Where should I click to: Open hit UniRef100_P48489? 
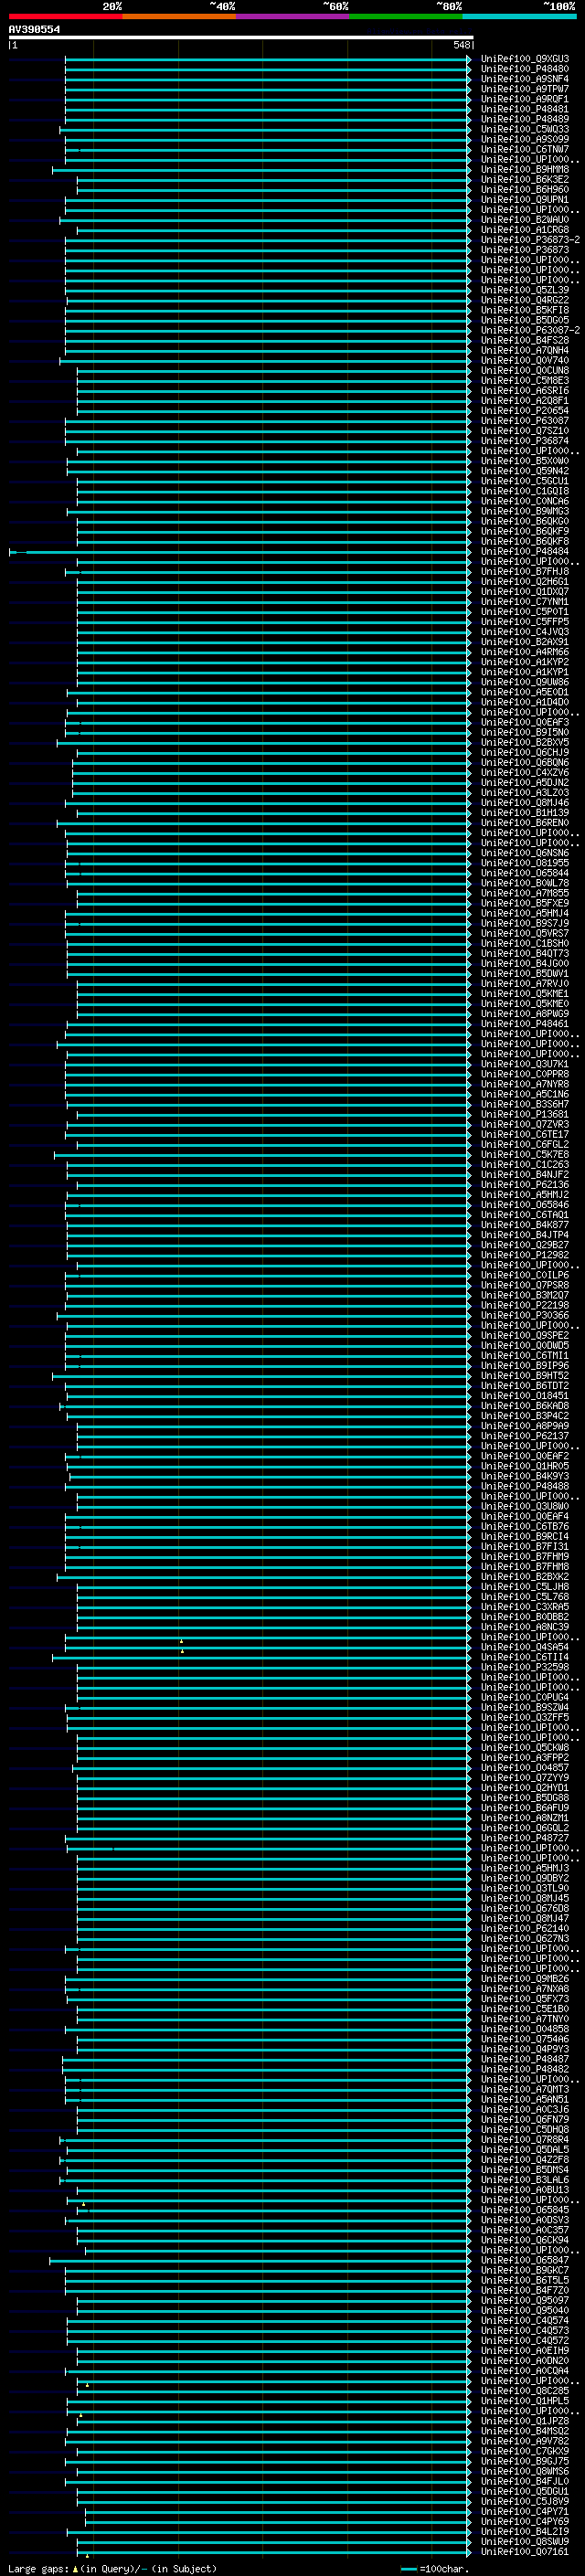coord(525,119)
